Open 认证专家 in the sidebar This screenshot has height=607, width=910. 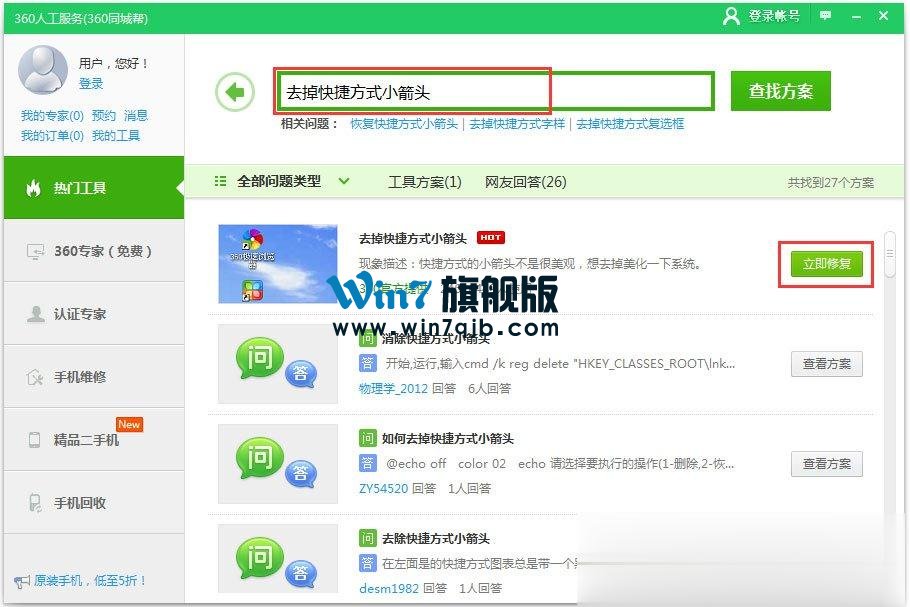click(x=94, y=313)
